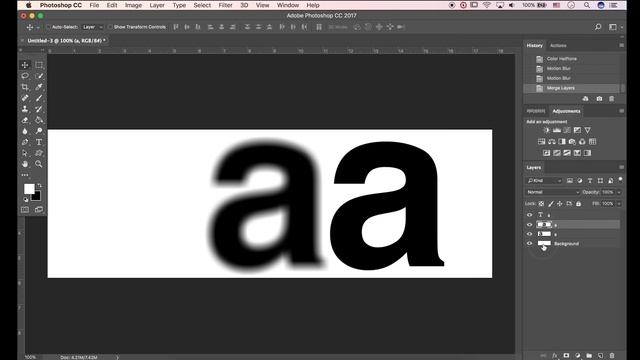Toggle lock all padlock icon
The height and width of the screenshot is (360, 640).
coord(578,203)
